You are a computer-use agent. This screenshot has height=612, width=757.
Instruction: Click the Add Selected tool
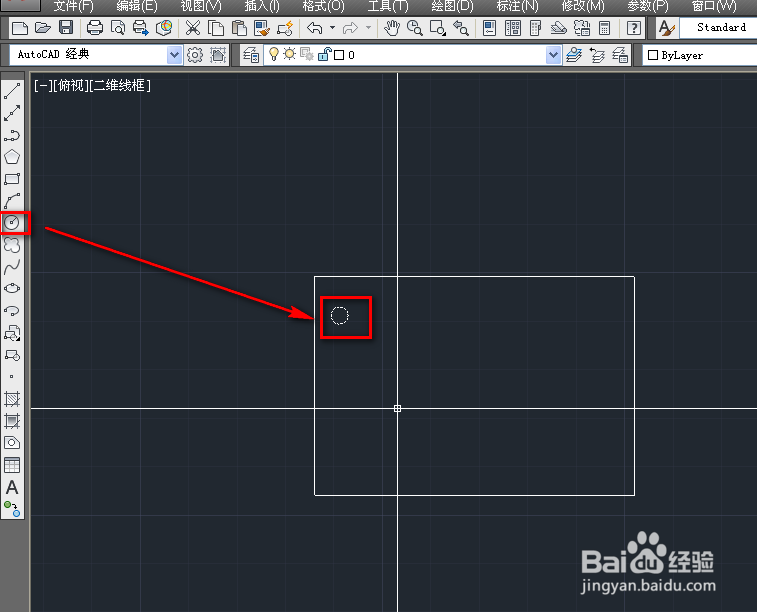tap(12, 509)
